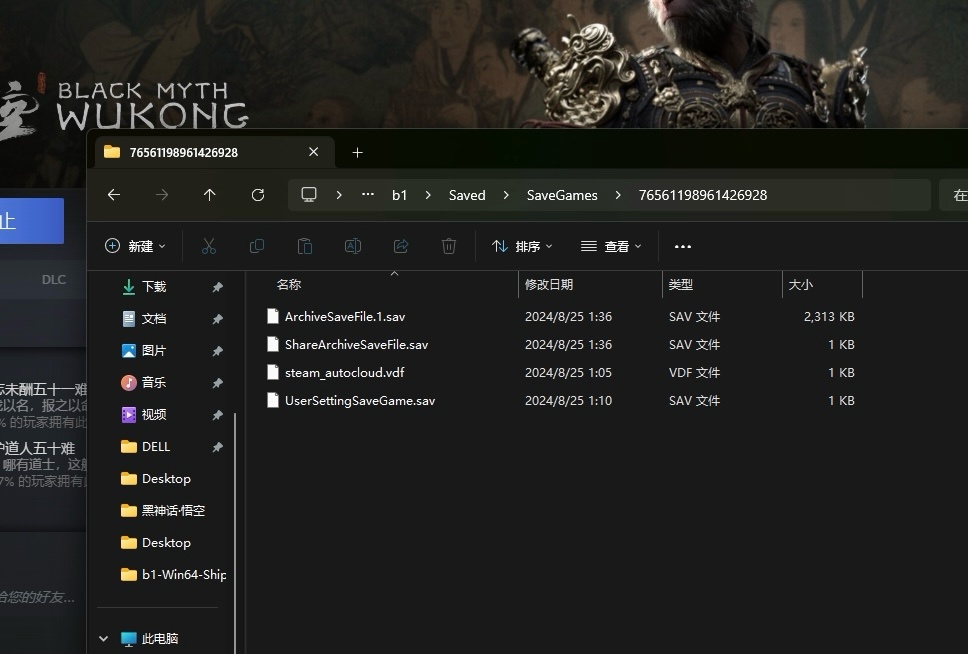Click the Up directory arrow
The width and height of the screenshot is (968, 654).
(x=209, y=195)
